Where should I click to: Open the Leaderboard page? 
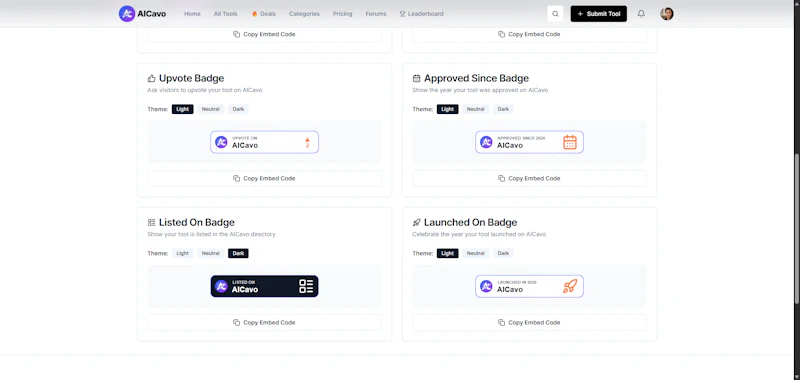tap(421, 14)
